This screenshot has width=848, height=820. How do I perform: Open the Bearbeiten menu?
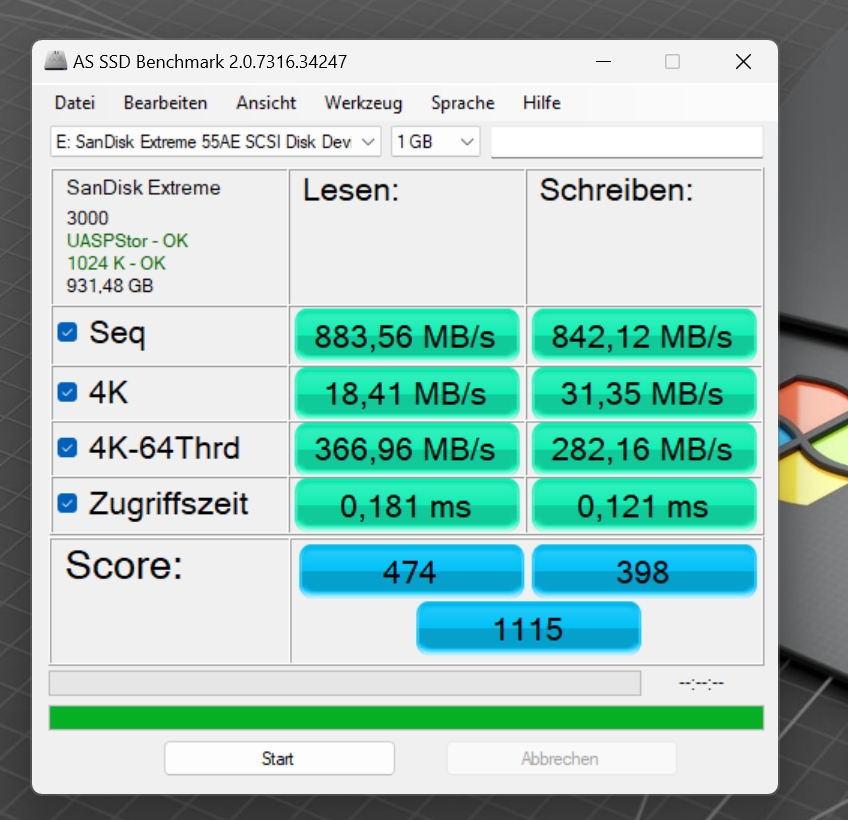[165, 103]
